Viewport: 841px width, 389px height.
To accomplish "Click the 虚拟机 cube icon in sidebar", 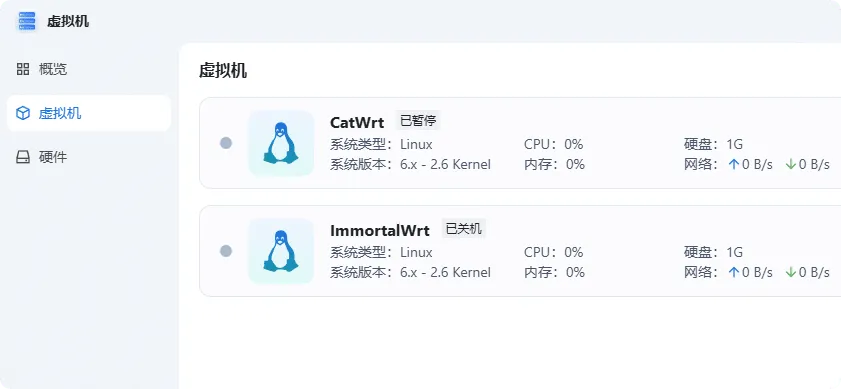I will [x=23, y=113].
